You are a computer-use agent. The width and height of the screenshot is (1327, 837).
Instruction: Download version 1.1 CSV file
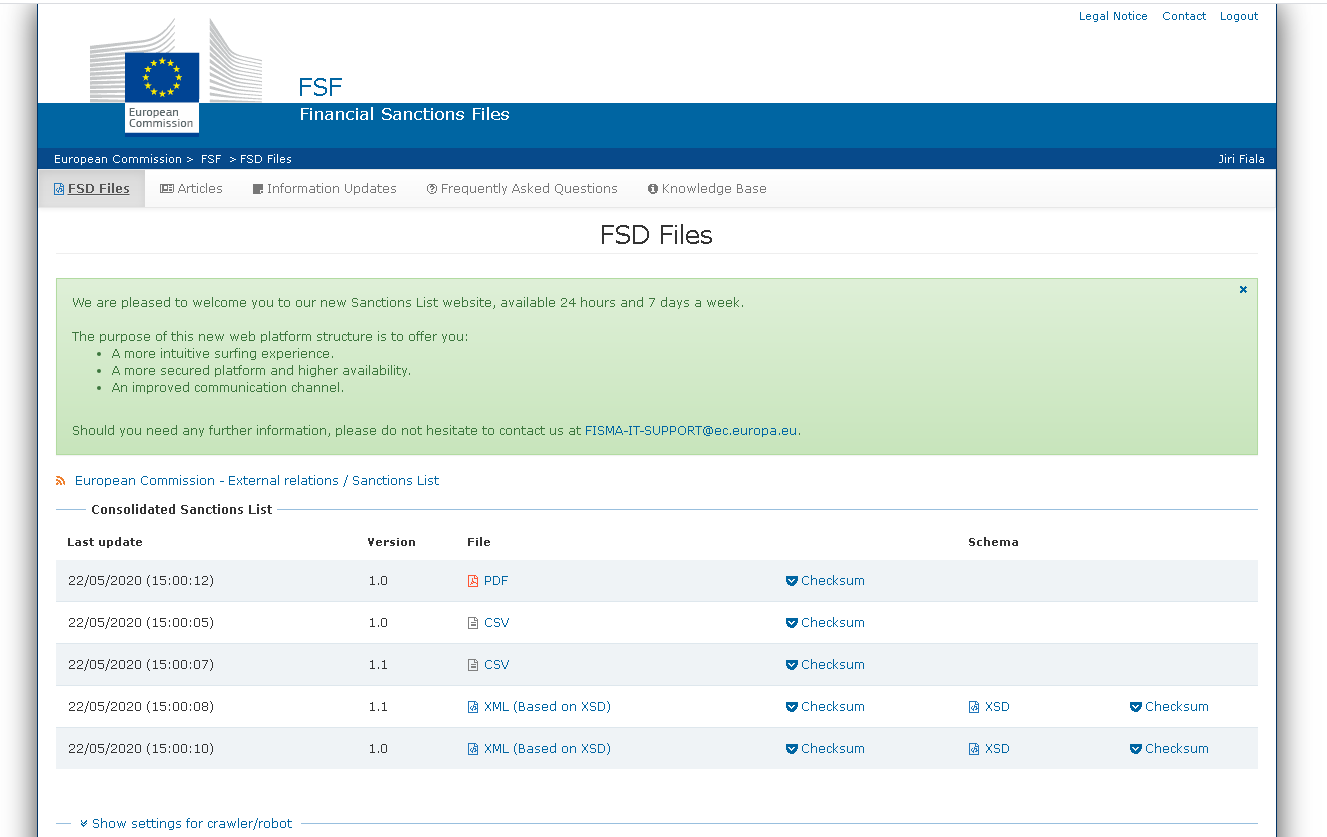(496, 665)
